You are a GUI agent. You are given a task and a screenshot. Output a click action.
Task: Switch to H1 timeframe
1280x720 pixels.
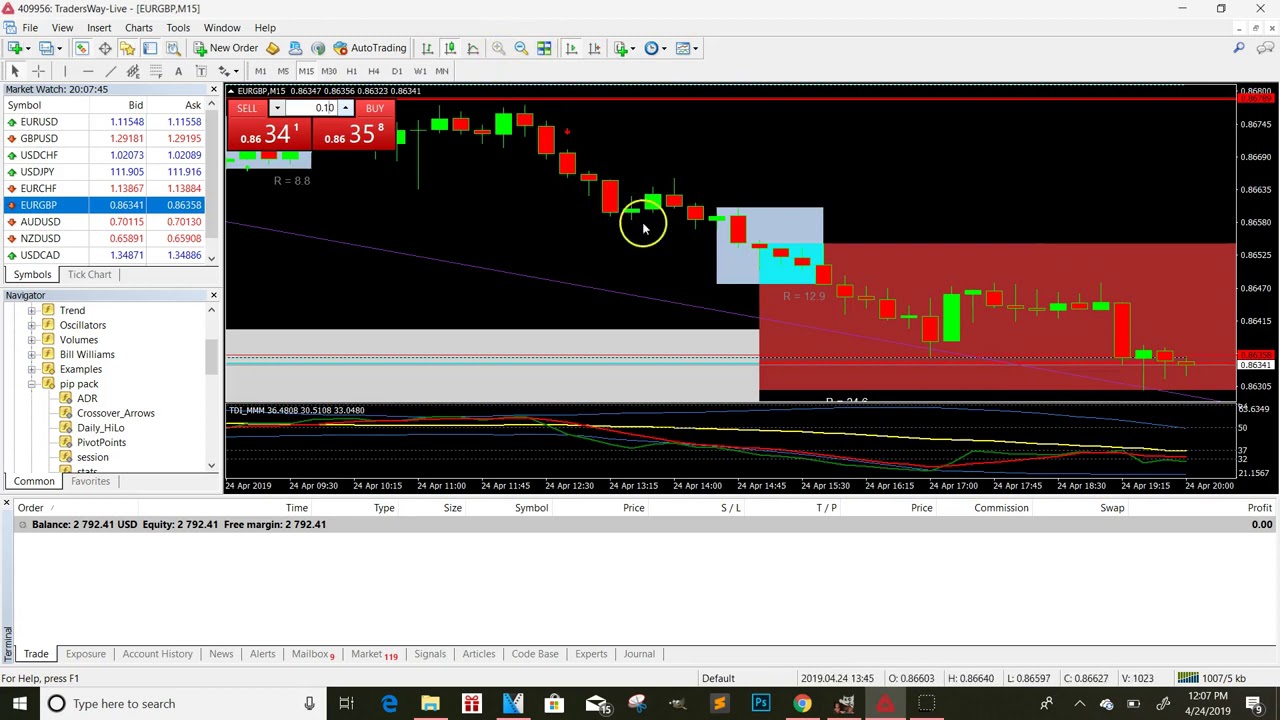coord(351,71)
